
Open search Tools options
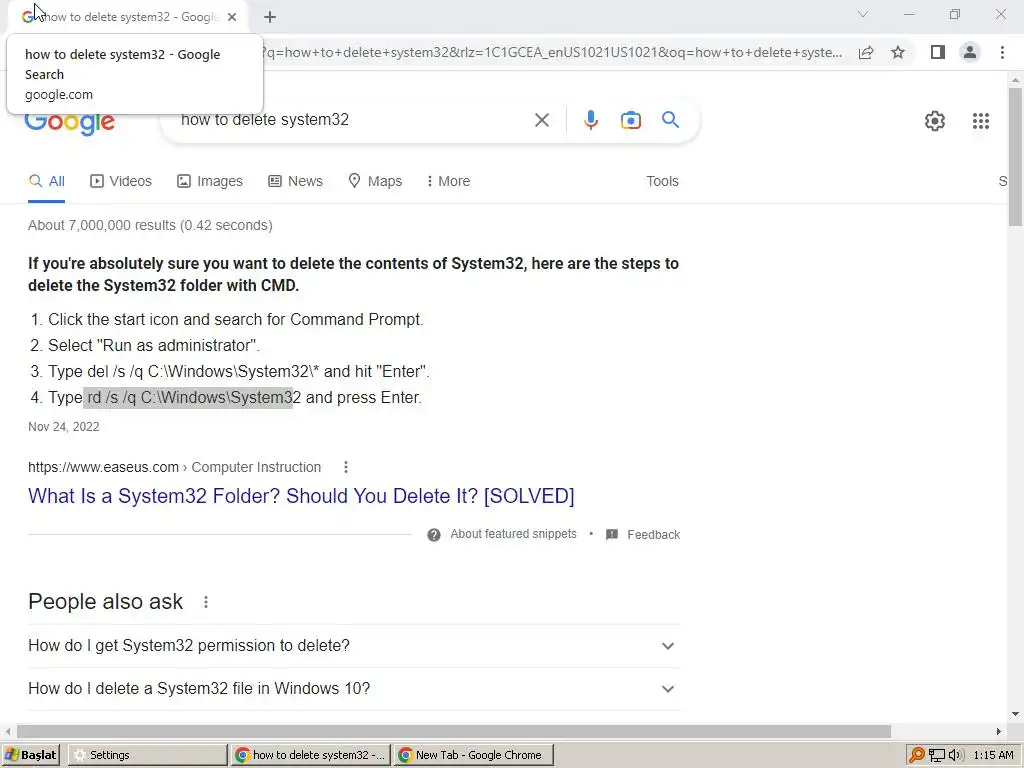pyautogui.click(x=662, y=181)
